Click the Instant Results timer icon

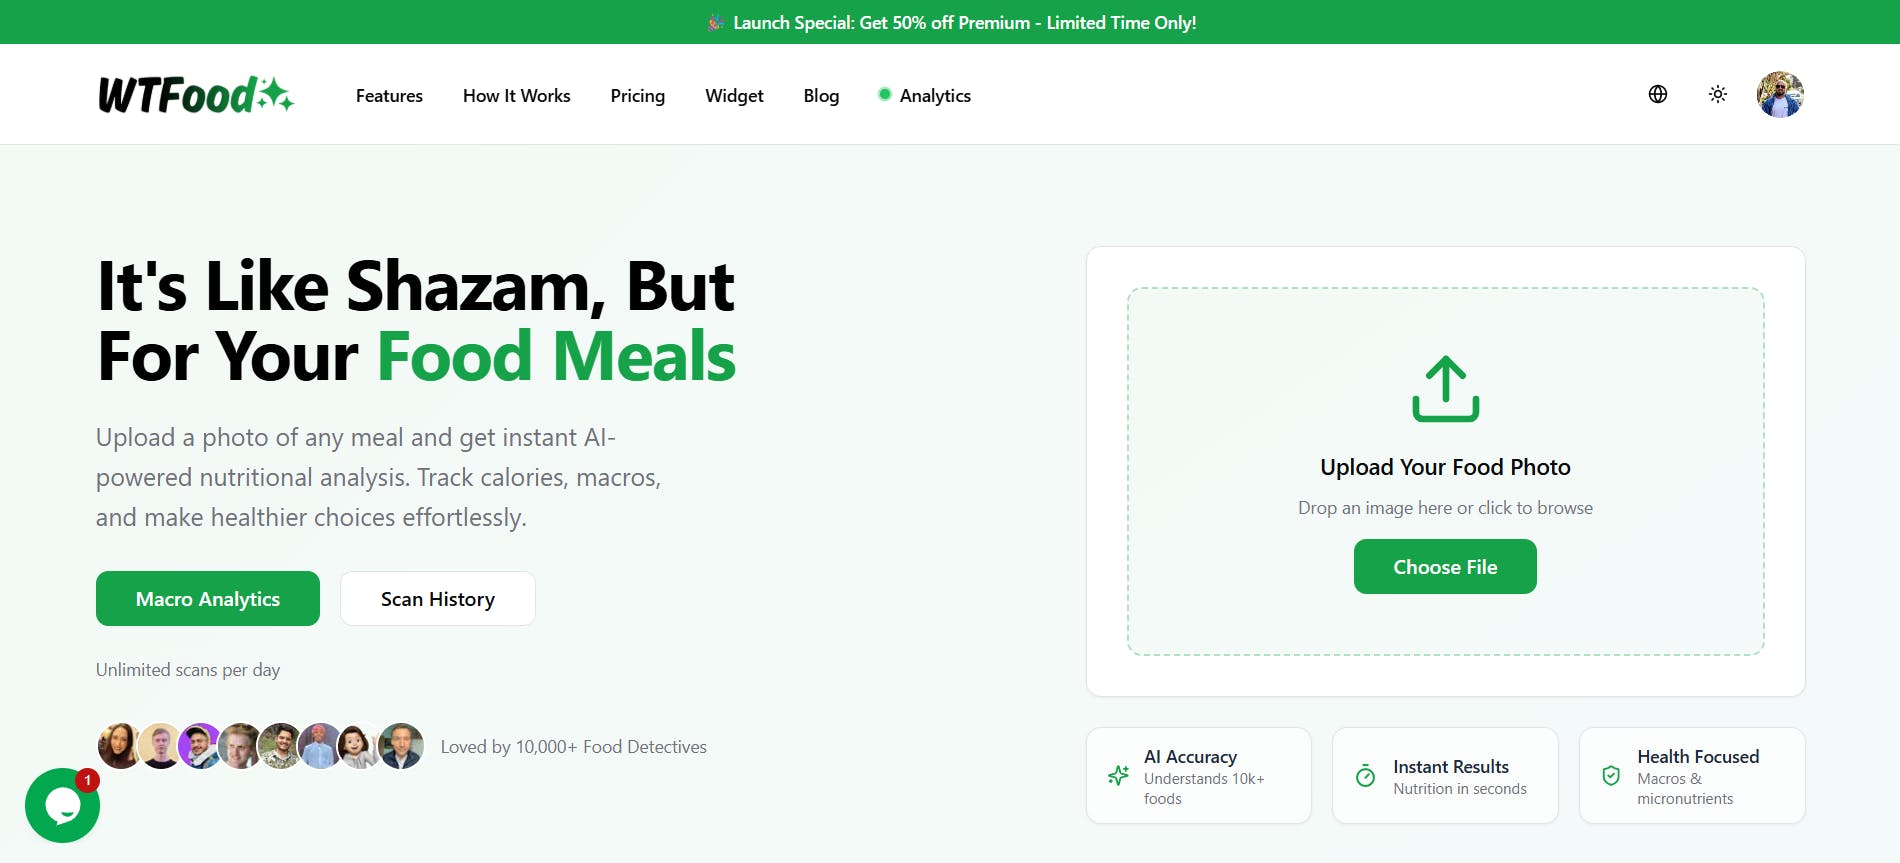(1365, 775)
